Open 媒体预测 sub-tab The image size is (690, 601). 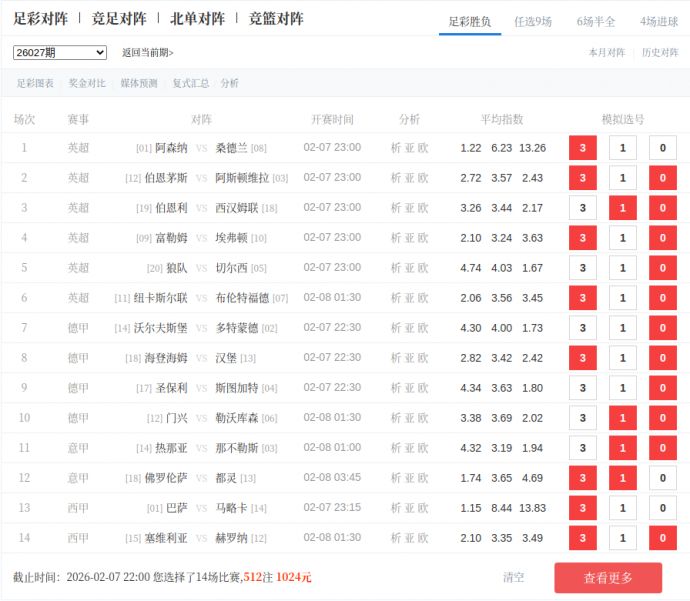click(139, 83)
